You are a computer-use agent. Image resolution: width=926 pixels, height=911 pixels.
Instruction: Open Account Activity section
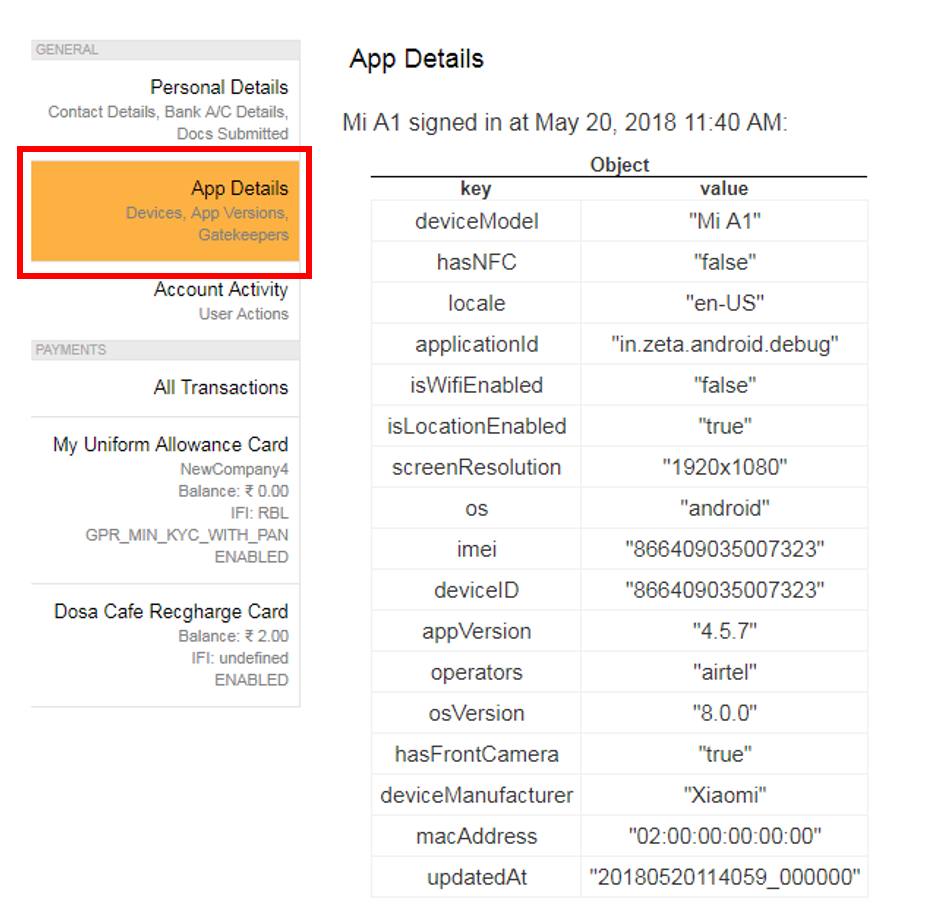click(x=165, y=301)
